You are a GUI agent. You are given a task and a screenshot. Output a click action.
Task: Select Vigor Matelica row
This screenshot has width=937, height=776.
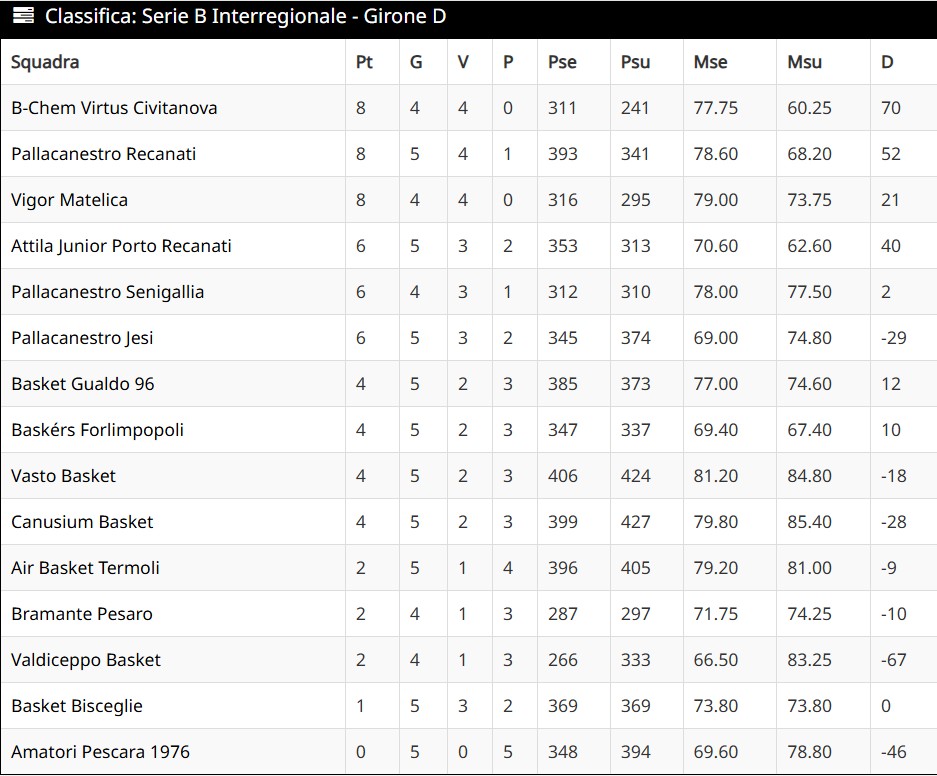pyautogui.click(x=70, y=200)
